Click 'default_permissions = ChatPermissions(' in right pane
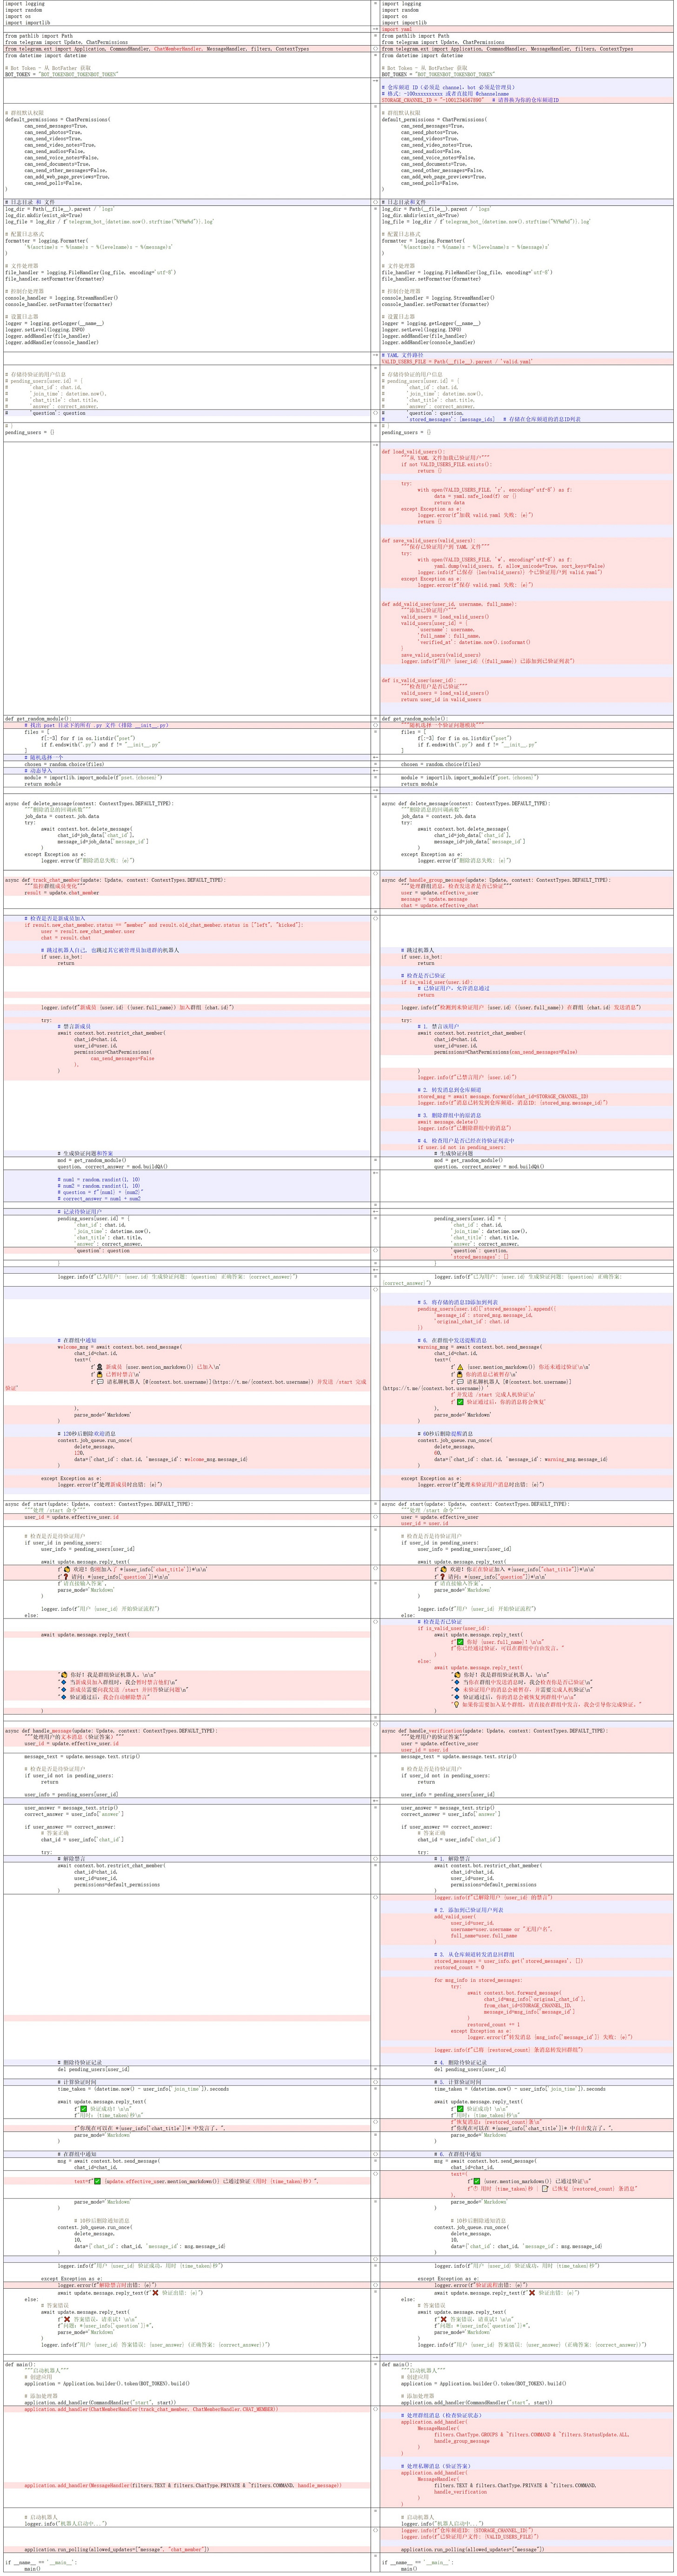Viewport: 677px width, 2576px height. (x=433, y=119)
